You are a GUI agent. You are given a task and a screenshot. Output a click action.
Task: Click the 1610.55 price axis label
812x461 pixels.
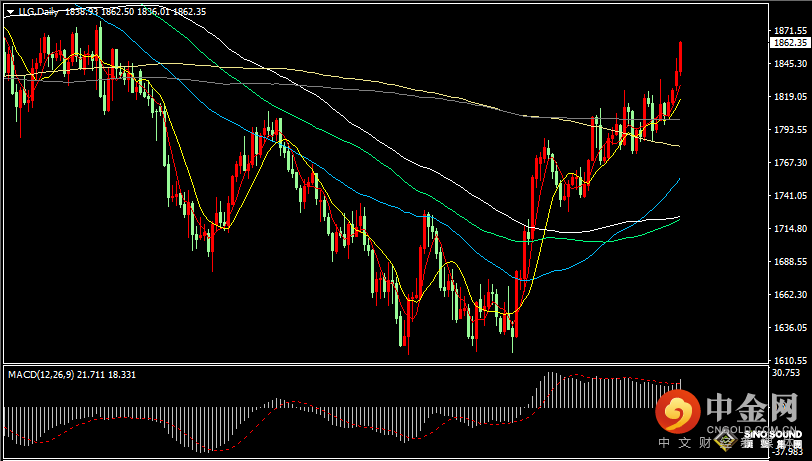789,360
